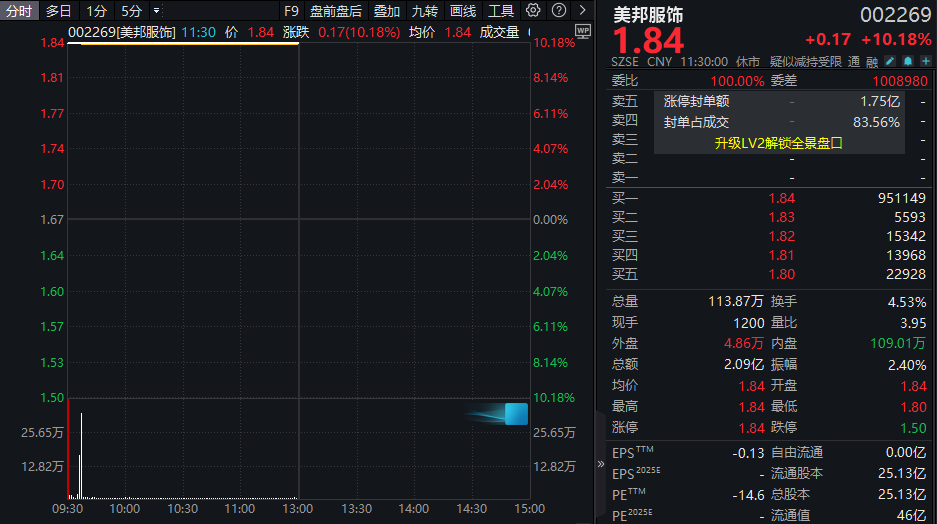Add stock to watchlist with plus icon
This screenshot has width=937, height=524.
coord(925,61)
